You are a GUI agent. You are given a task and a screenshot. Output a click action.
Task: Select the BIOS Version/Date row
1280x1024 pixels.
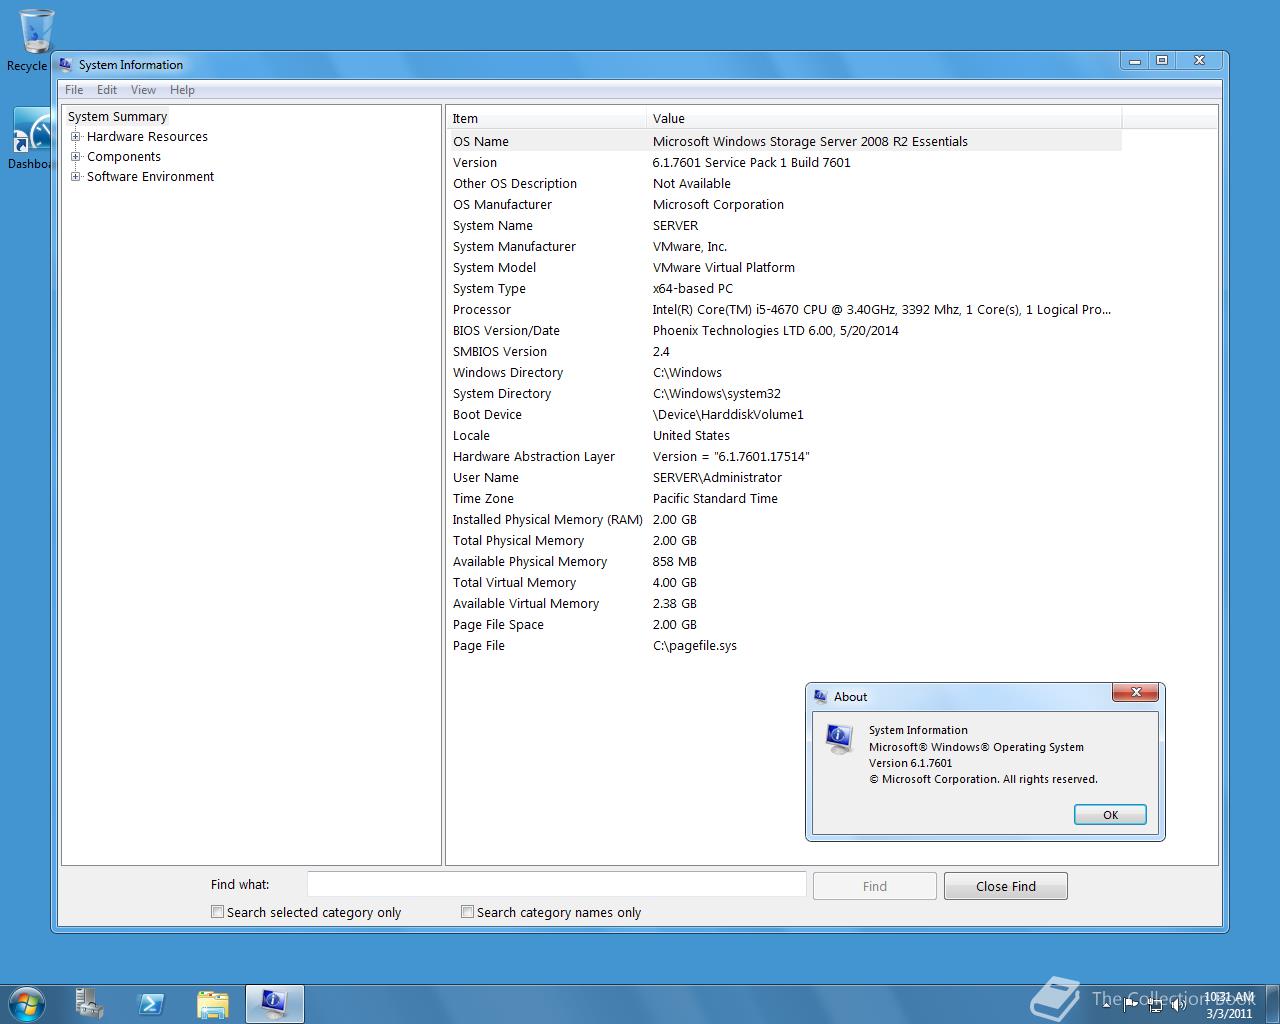tap(784, 330)
